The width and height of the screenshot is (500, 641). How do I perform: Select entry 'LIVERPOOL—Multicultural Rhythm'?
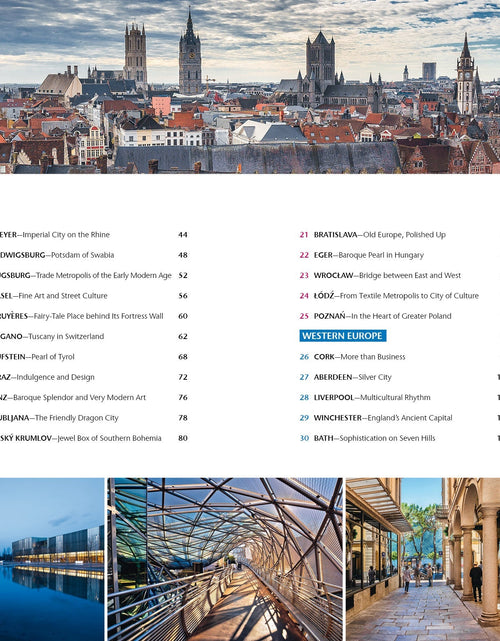point(372,397)
